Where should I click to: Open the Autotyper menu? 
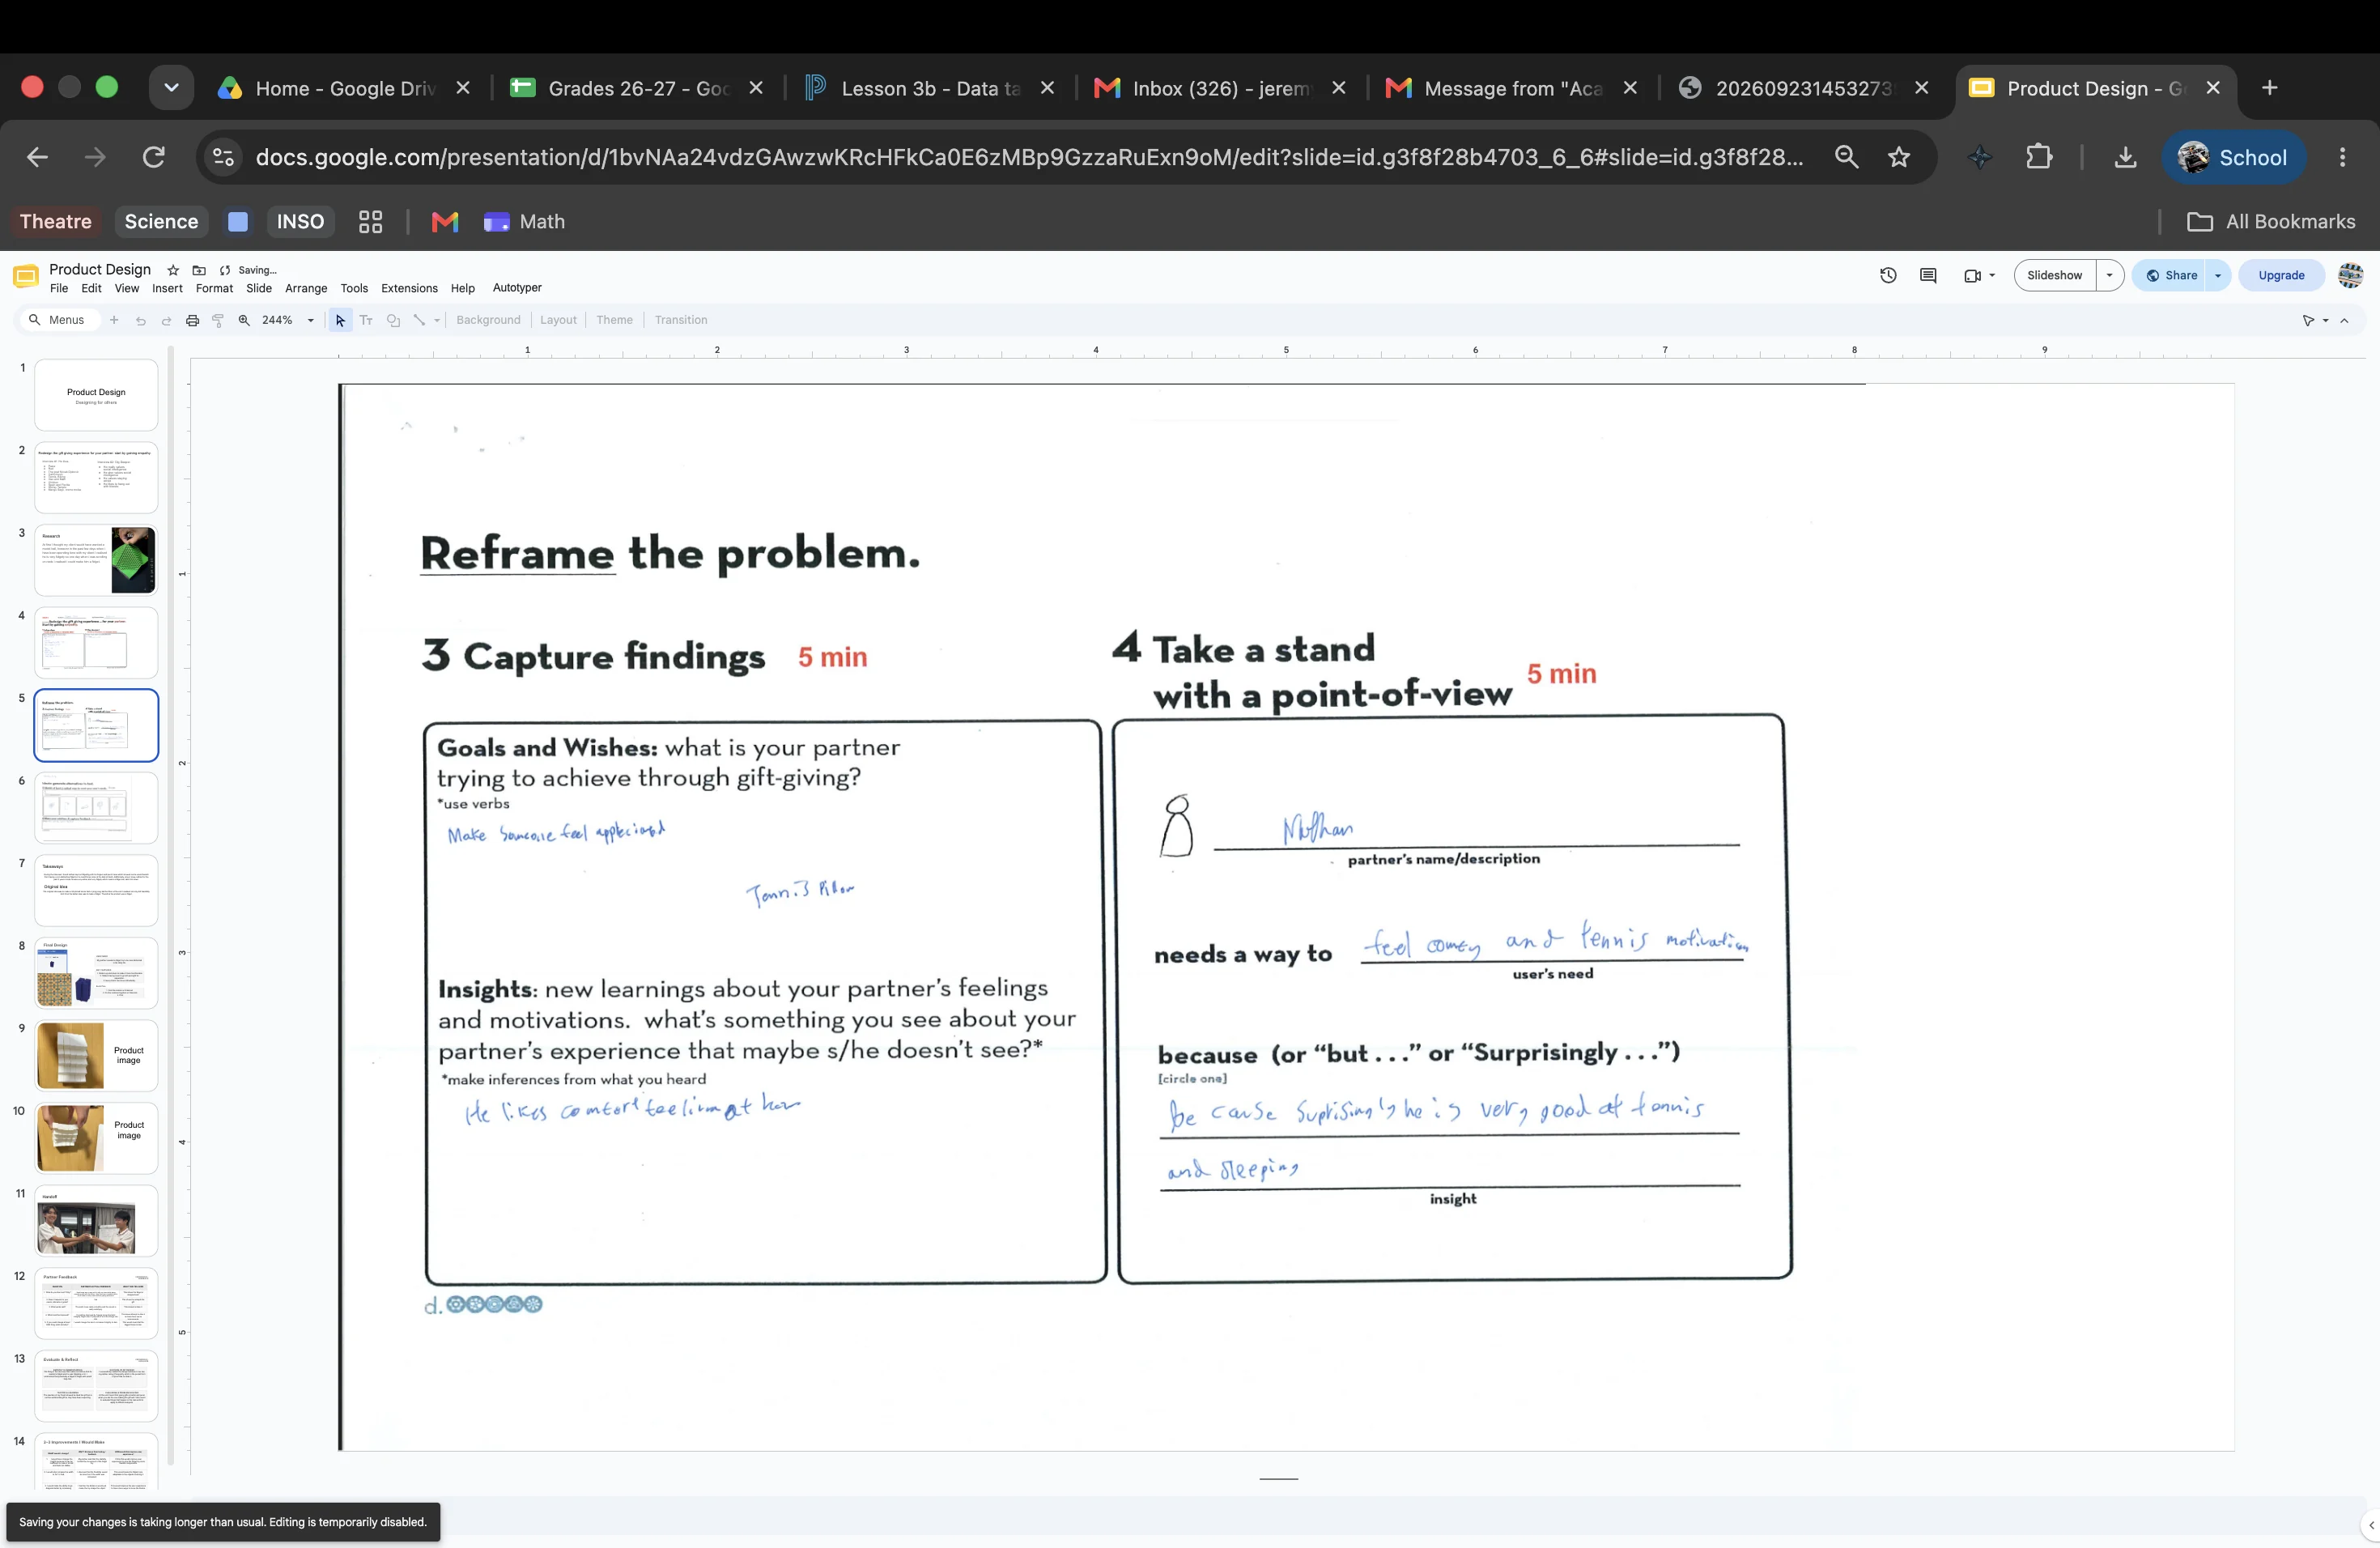(517, 288)
